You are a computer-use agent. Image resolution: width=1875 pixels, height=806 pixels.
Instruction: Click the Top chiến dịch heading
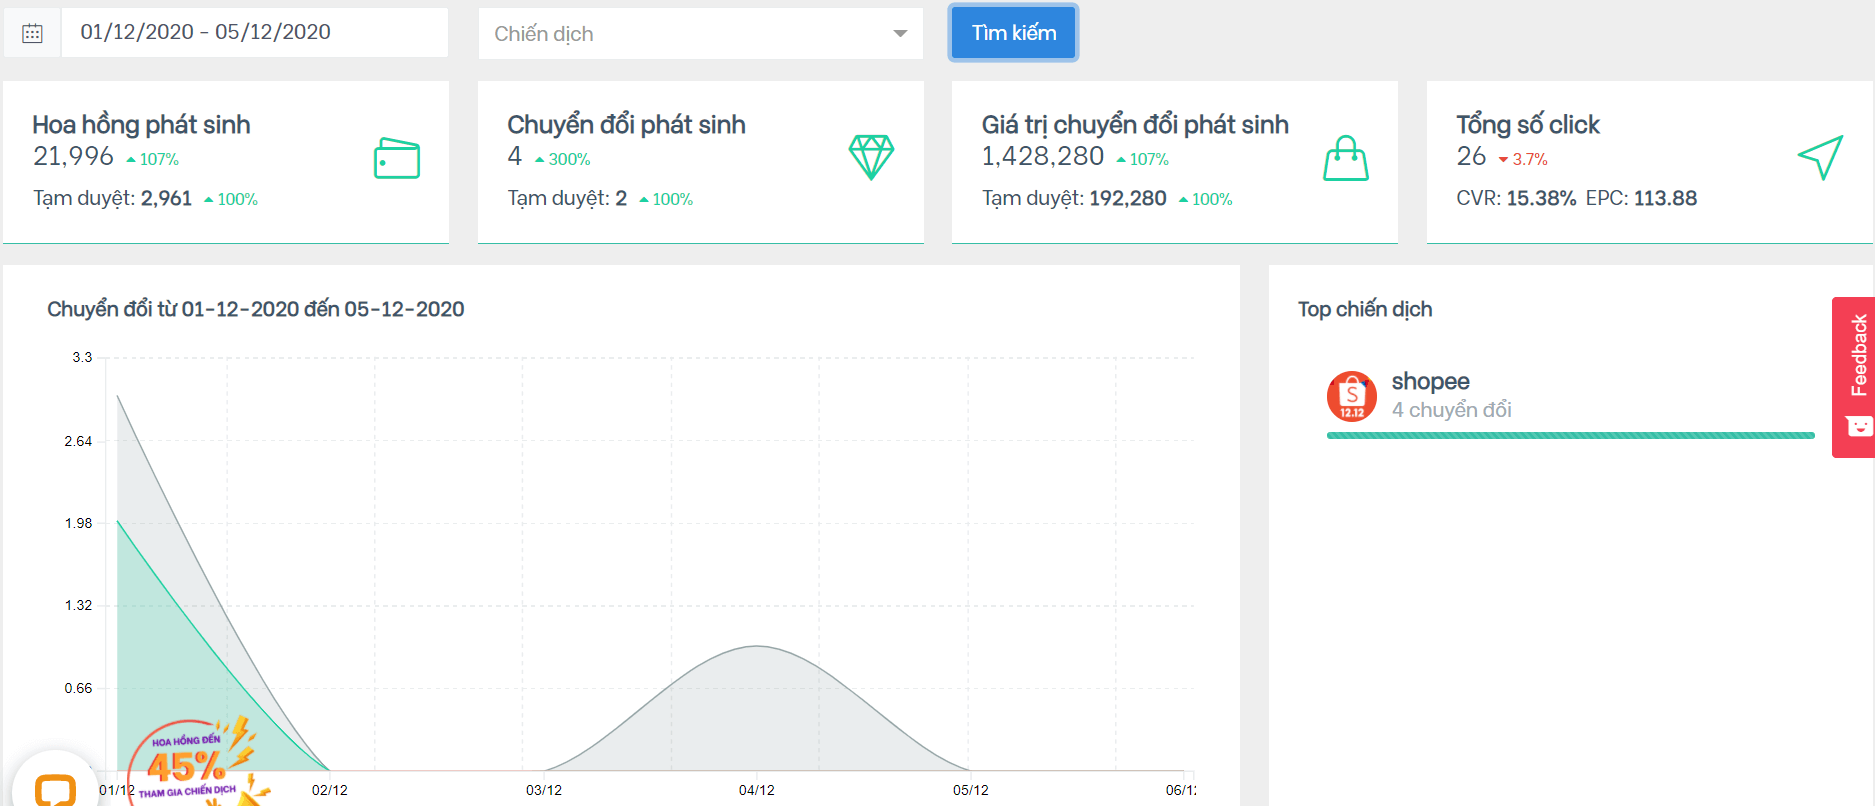point(1365,309)
